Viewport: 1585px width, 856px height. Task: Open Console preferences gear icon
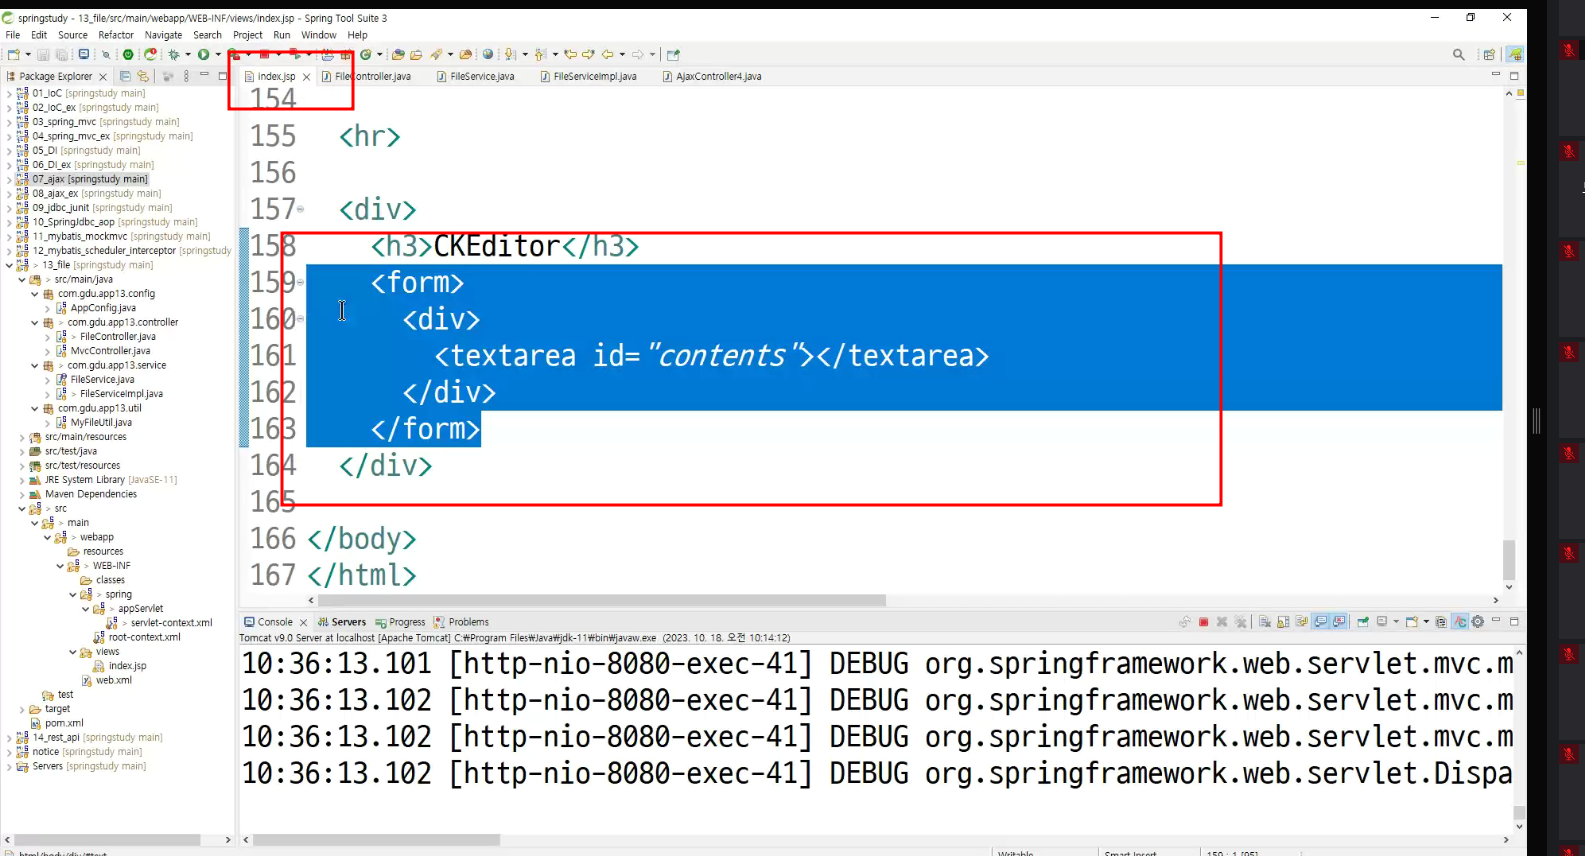[x=1477, y=621]
